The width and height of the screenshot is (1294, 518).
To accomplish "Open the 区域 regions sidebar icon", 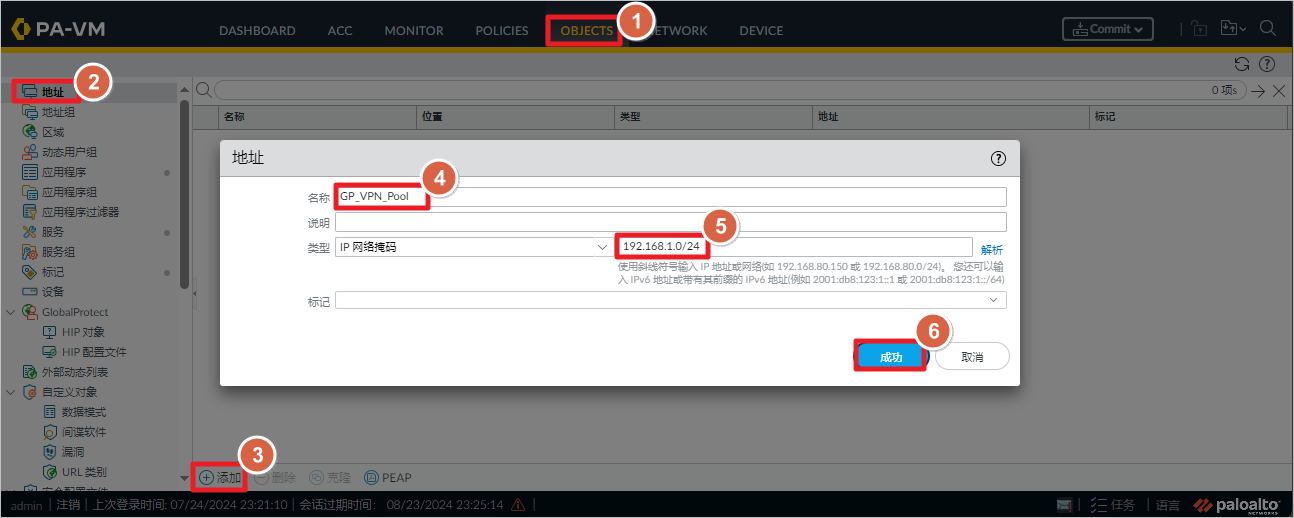I will click(x=30, y=132).
